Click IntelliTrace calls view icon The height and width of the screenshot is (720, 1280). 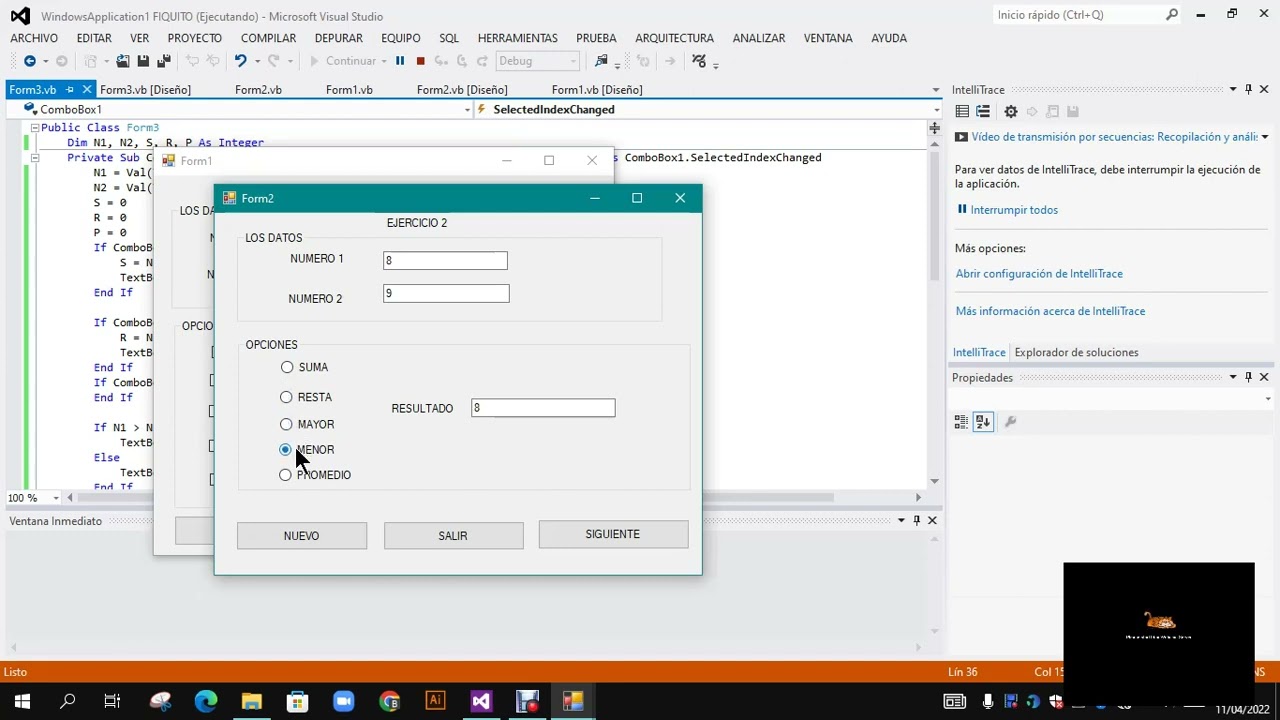[983, 111]
